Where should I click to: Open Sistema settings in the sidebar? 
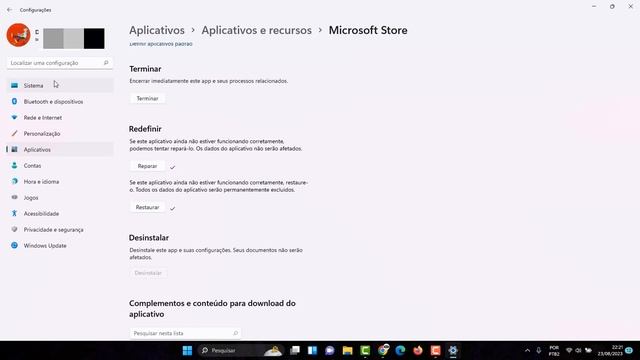tap(60, 85)
